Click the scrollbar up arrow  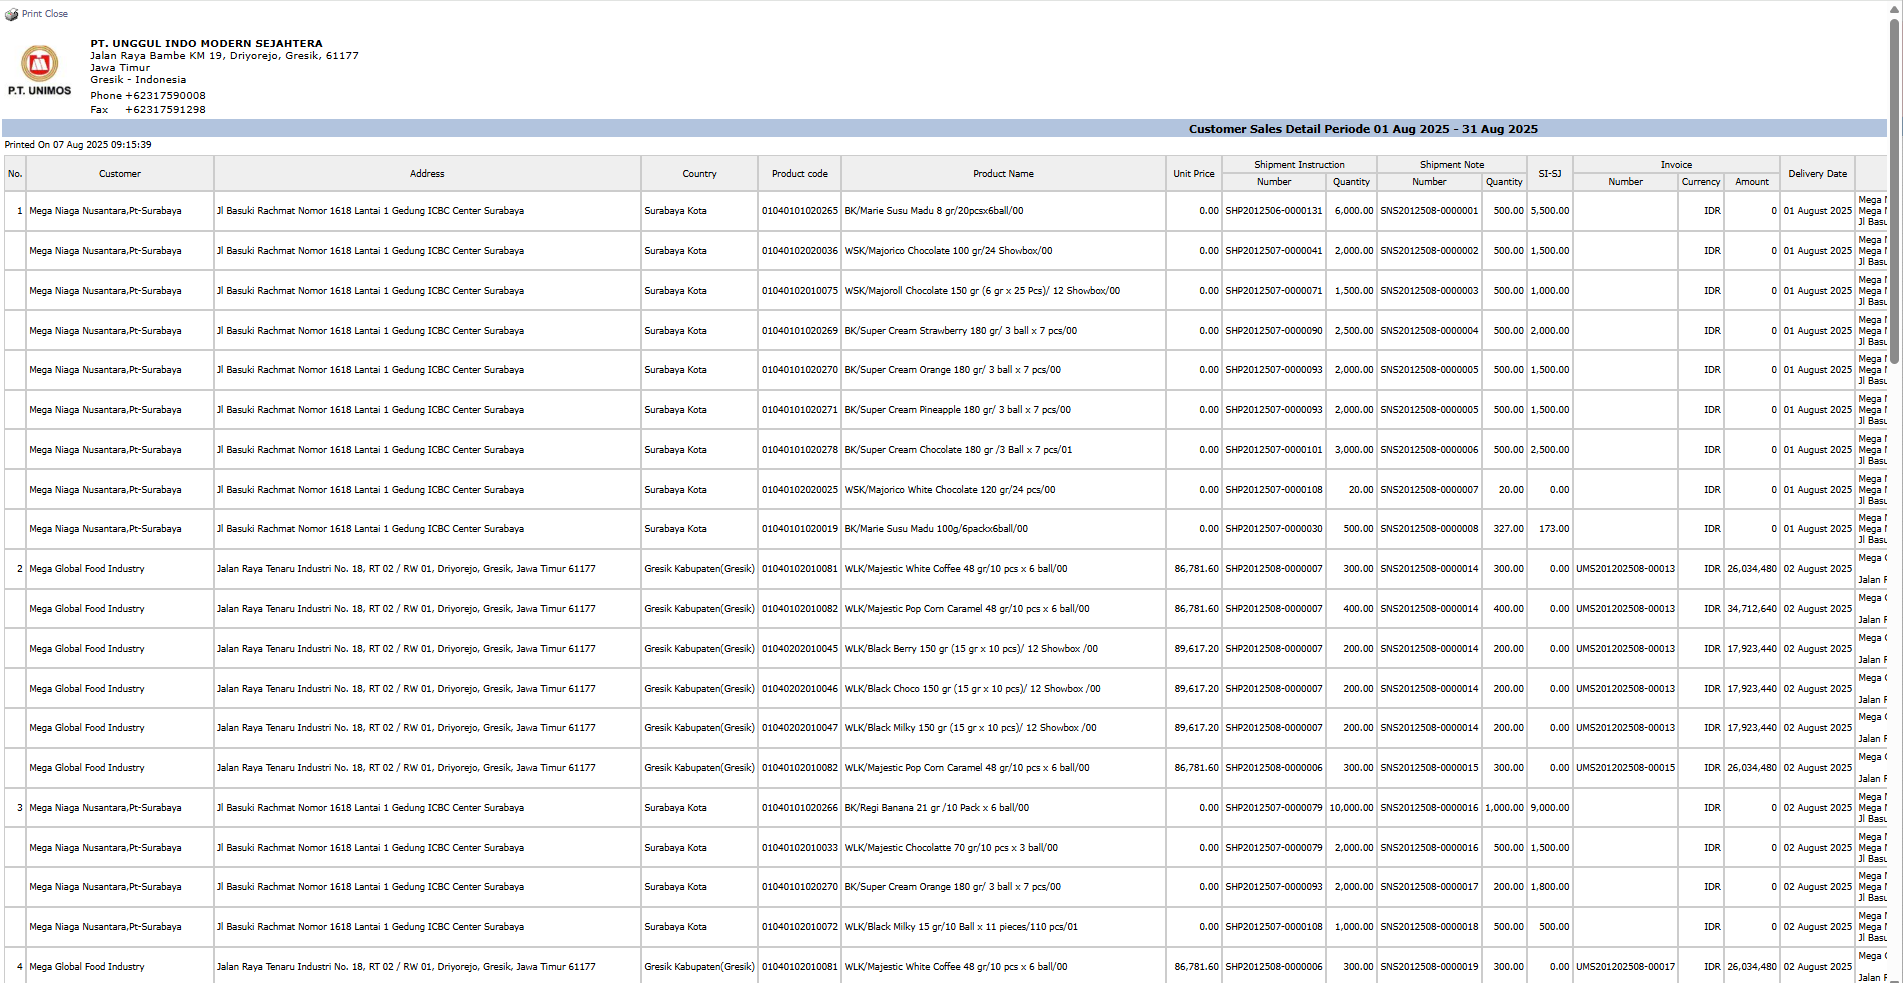(1894, 7)
